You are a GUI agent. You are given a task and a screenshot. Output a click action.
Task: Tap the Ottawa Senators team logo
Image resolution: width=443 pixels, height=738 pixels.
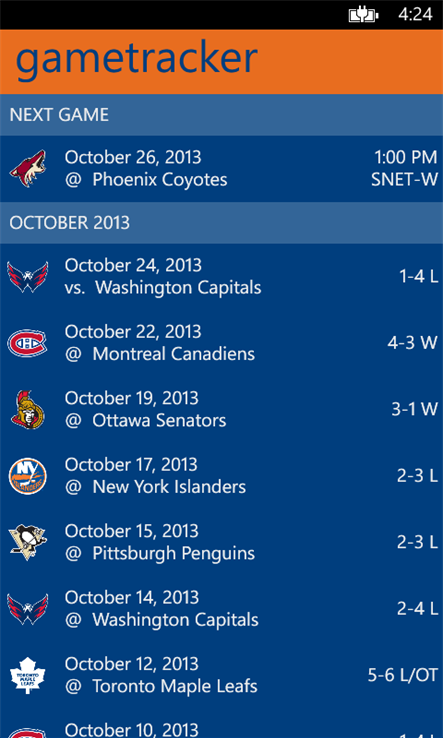point(28,409)
